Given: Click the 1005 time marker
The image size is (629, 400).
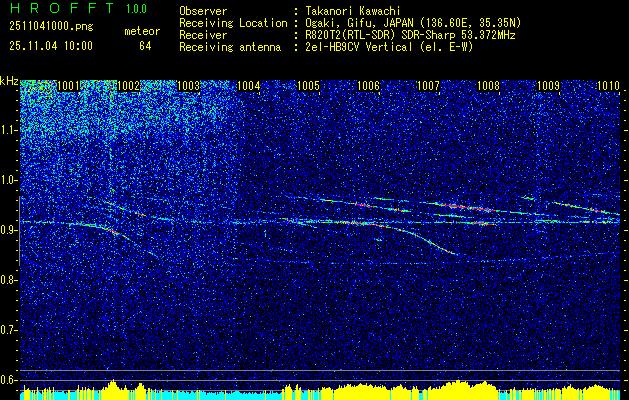Looking at the screenshot, I should (309, 86).
